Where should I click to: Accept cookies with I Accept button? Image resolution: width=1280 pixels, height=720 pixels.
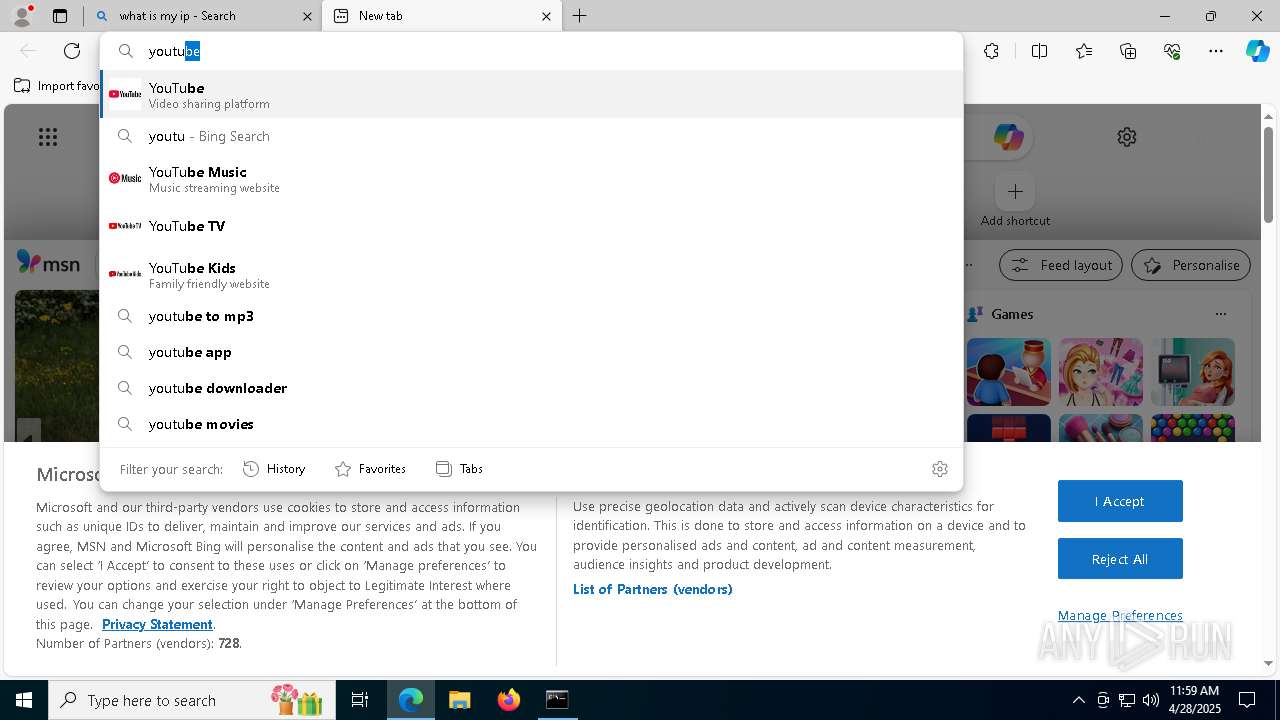point(1120,501)
